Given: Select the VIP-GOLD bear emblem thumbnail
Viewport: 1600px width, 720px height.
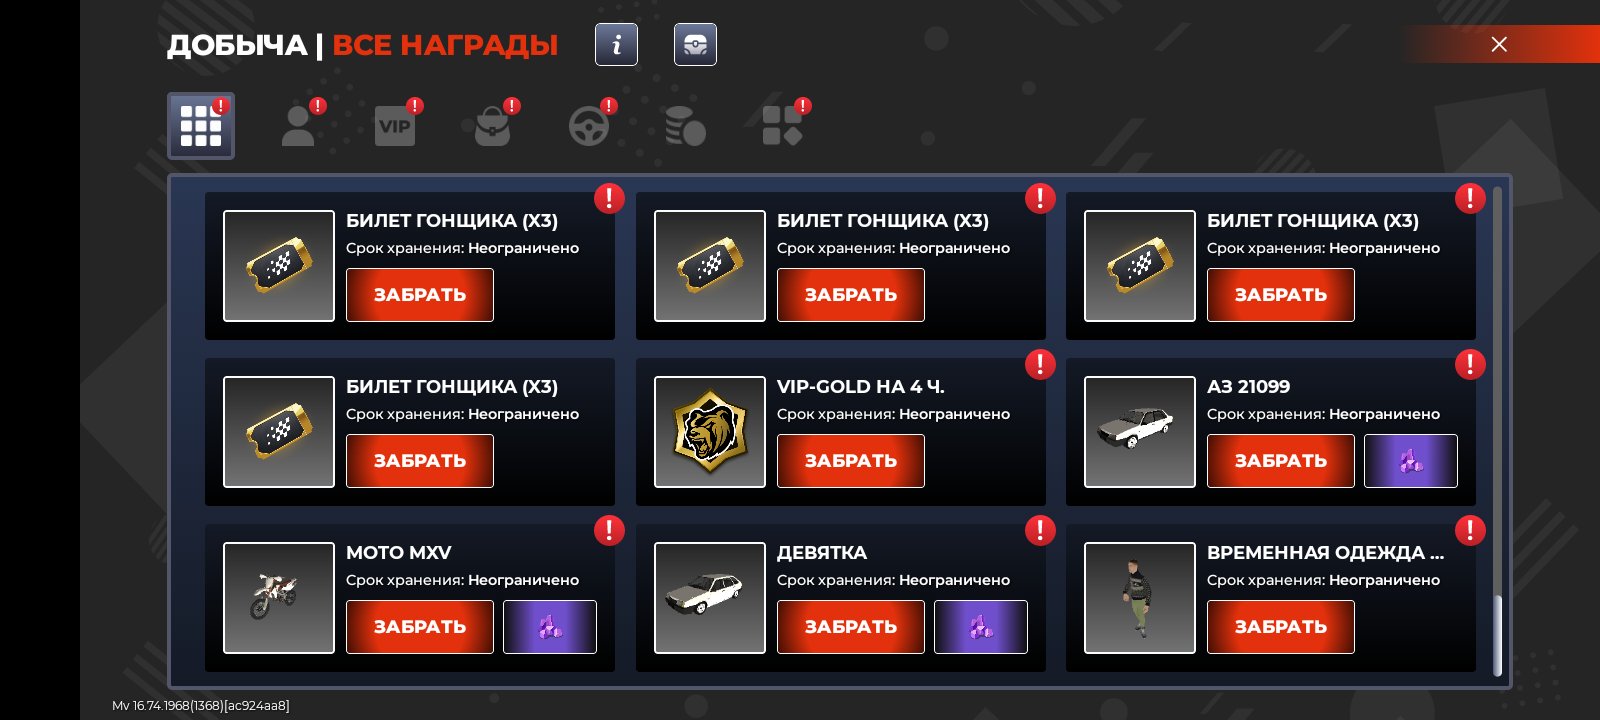Looking at the screenshot, I should [x=710, y=432].
